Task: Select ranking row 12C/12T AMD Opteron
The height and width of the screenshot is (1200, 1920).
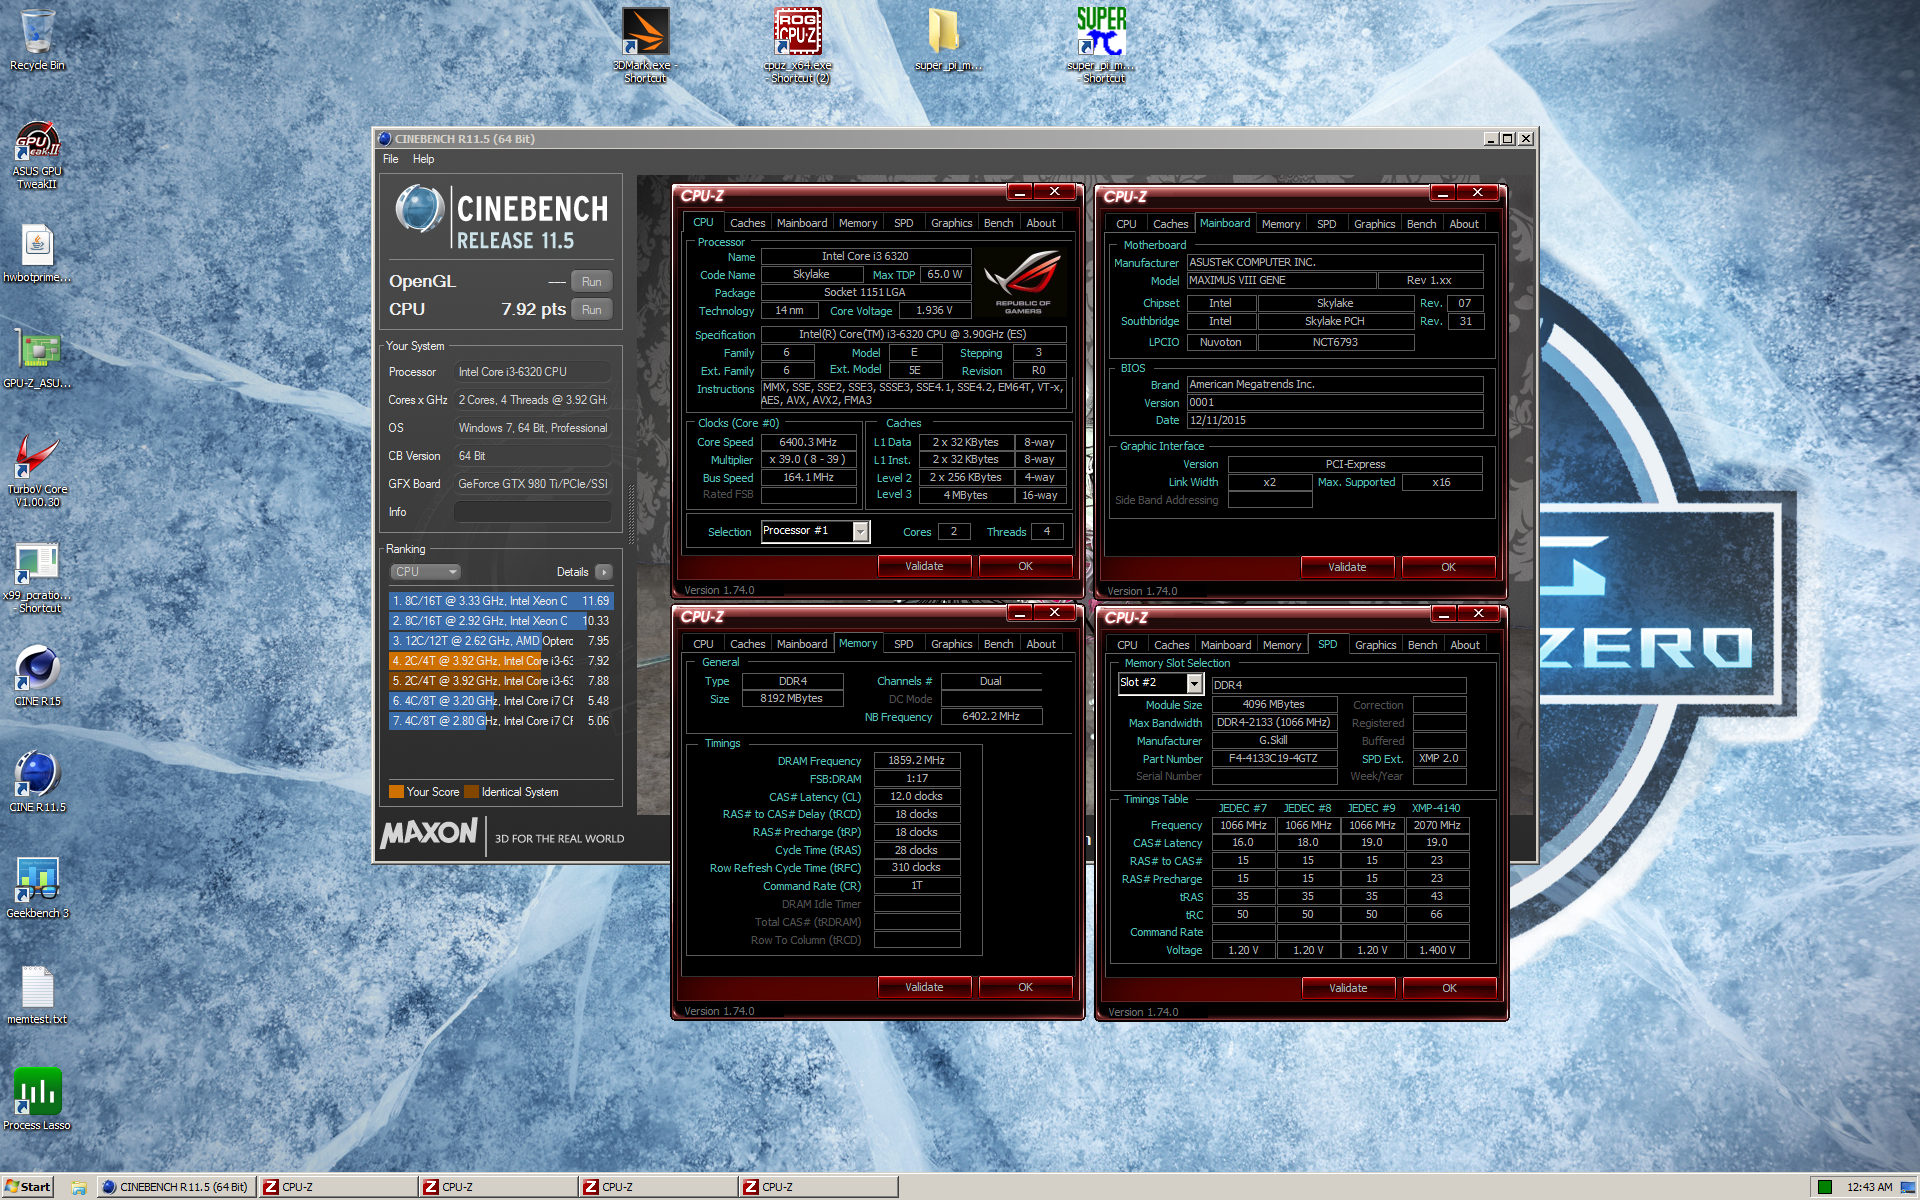Action: (500, 641)
